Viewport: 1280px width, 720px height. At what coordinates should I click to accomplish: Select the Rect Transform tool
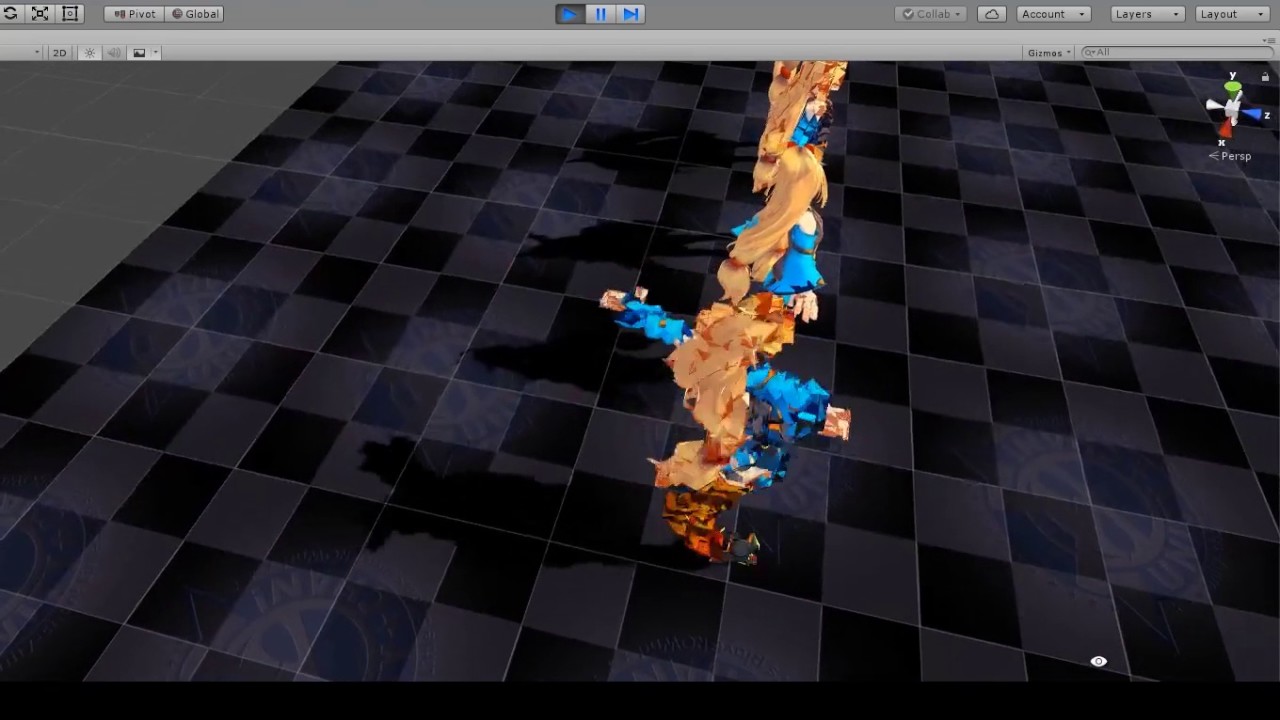[x=70, y=14]
